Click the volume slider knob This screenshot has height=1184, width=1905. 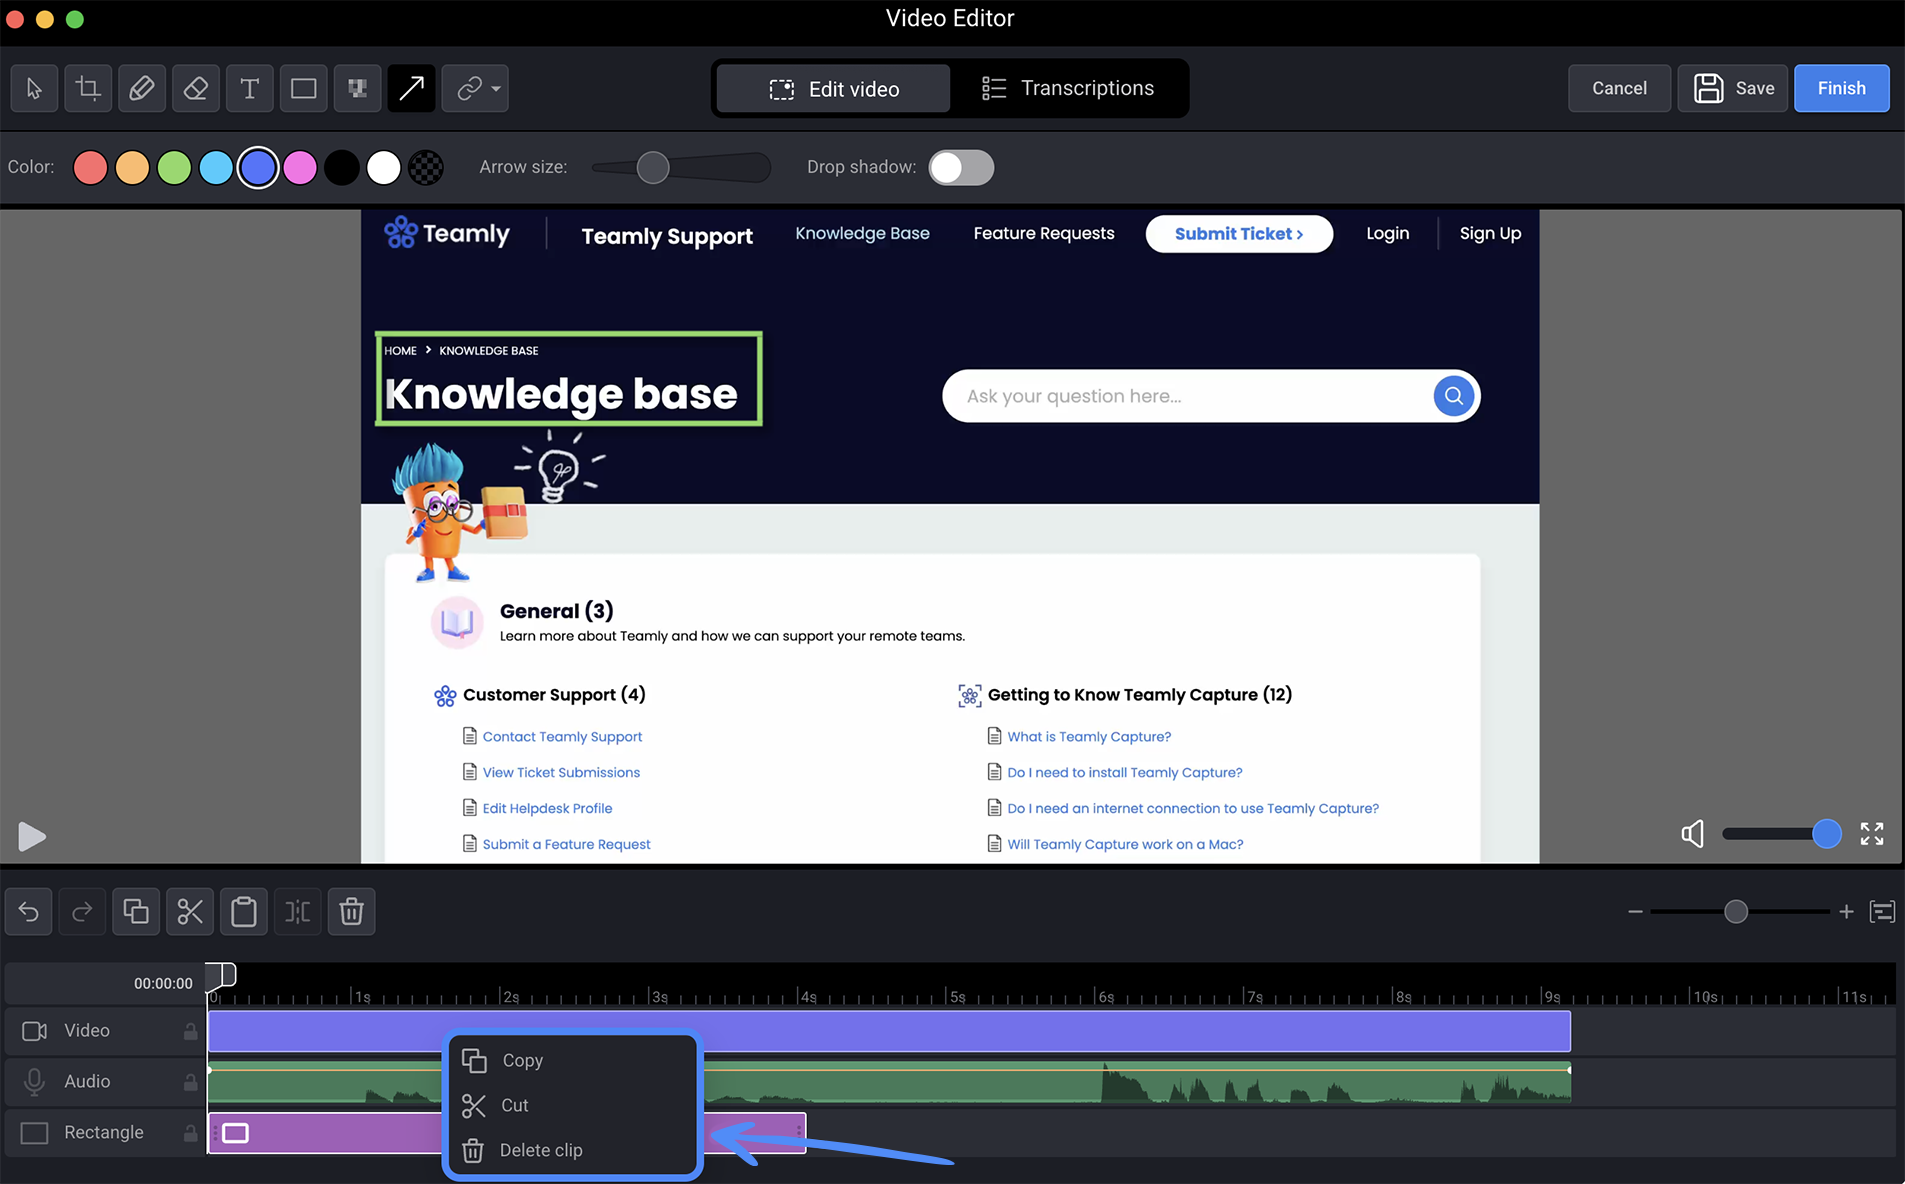1826,834
